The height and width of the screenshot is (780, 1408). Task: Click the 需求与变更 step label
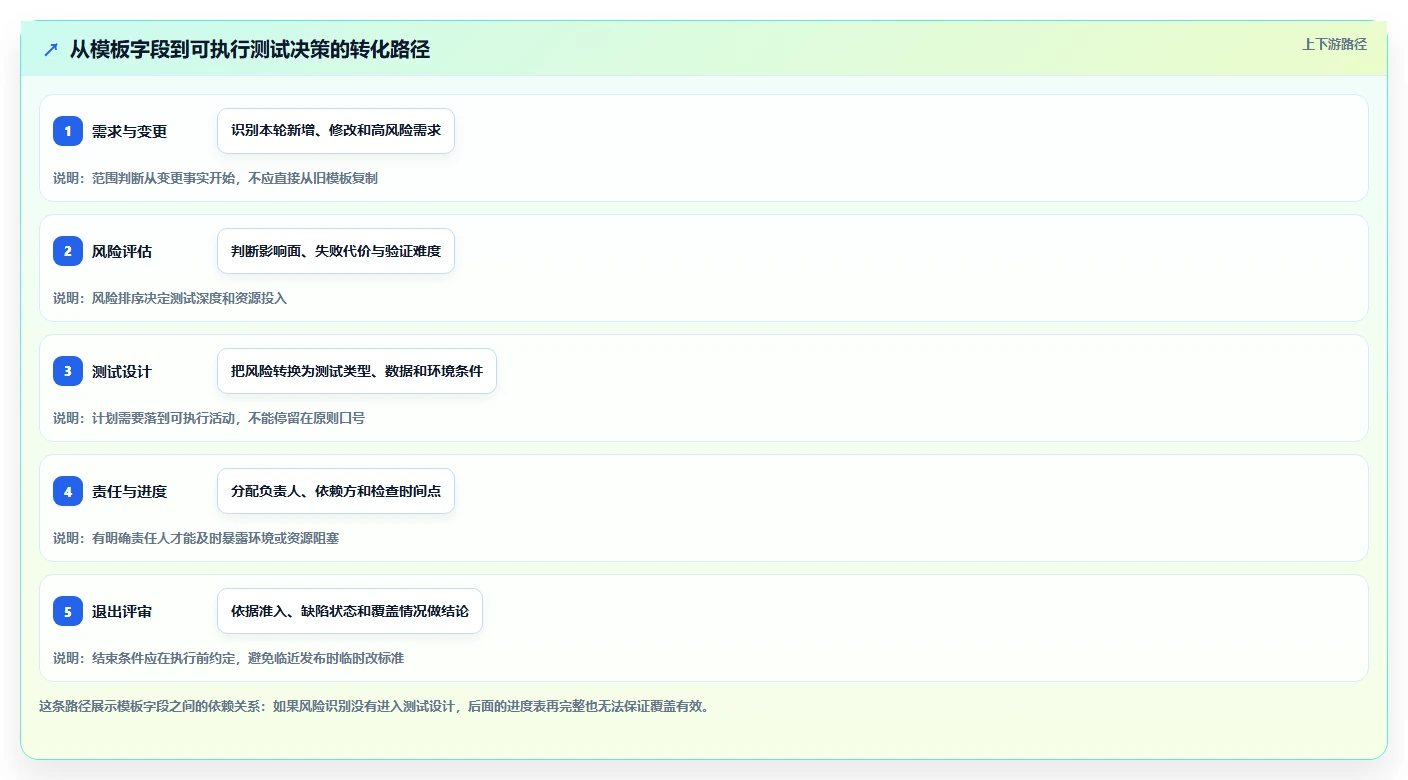click(129, 131)
